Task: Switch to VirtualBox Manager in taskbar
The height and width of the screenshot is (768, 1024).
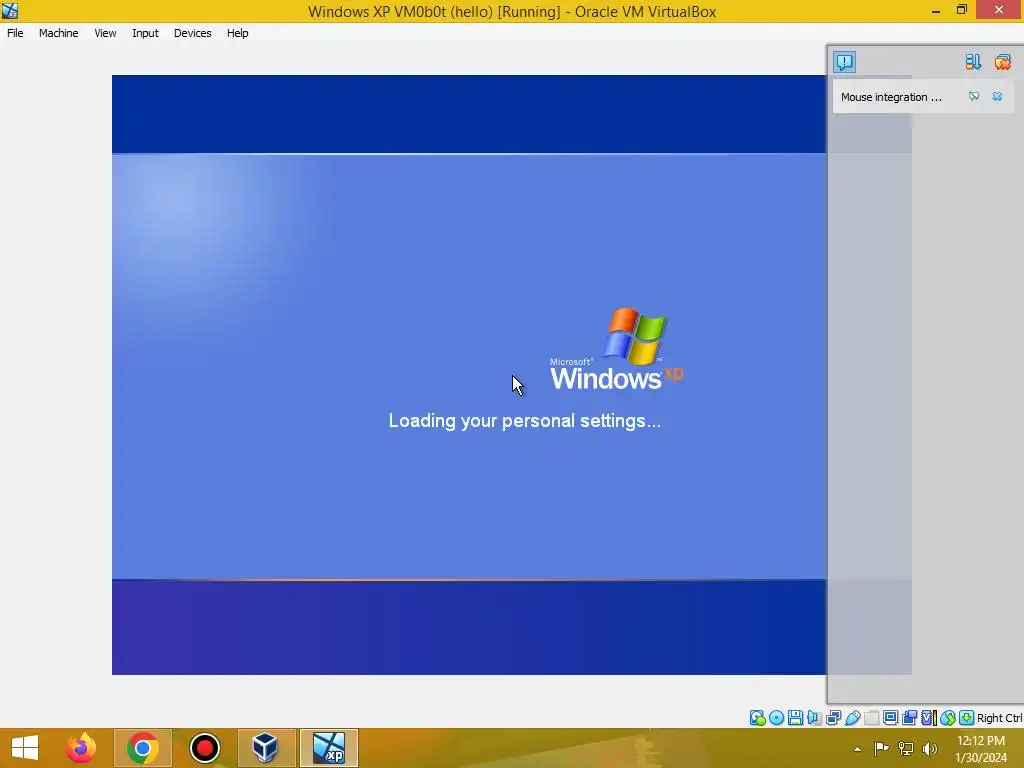Action: pyautogui.click(x=266, y=748)
